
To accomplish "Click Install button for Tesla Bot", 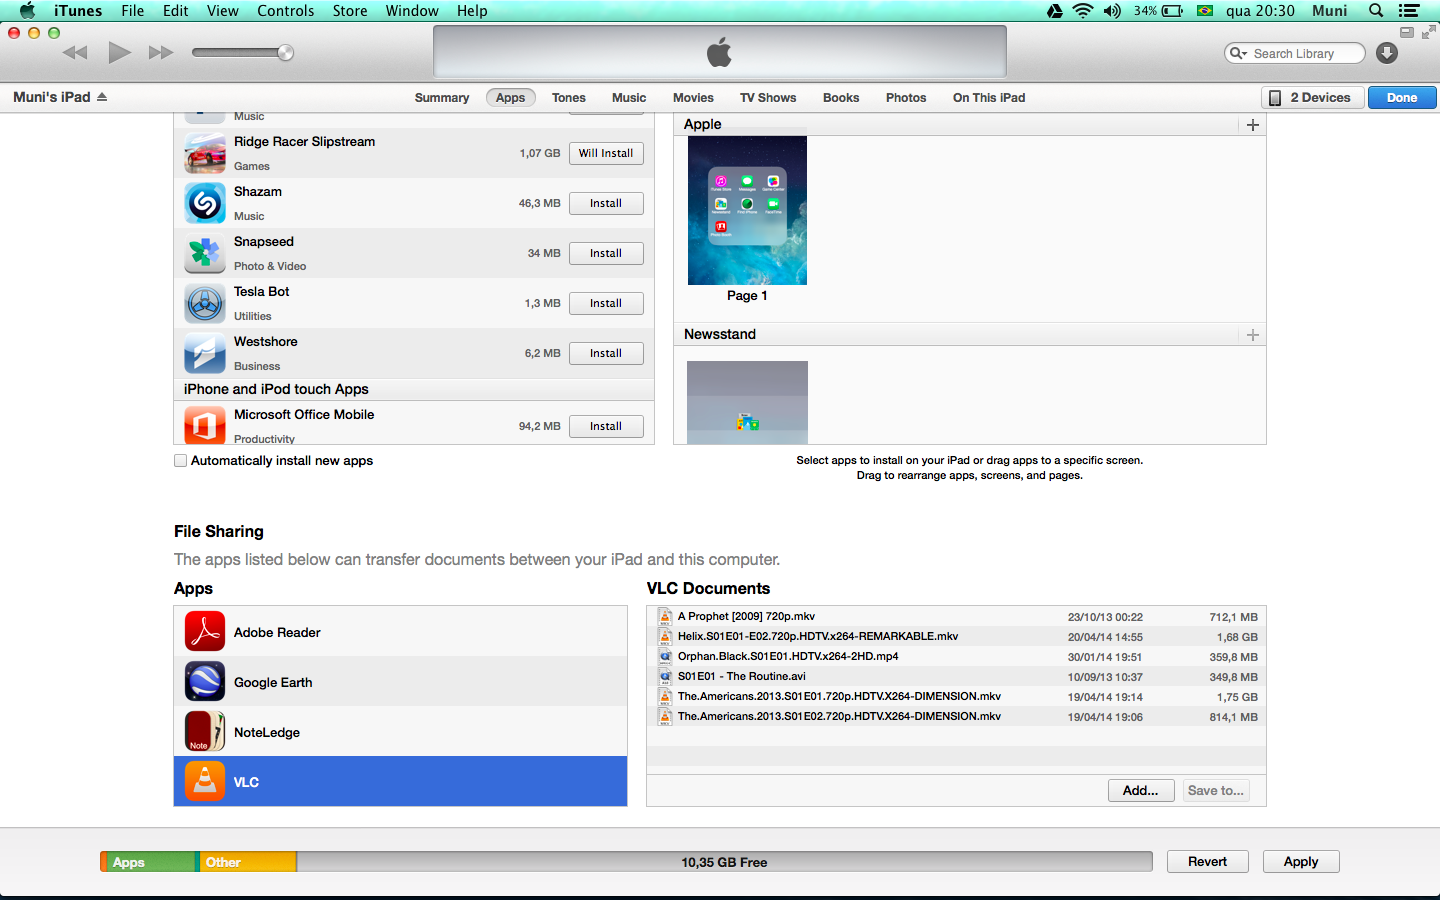I will [x=606, y=303].
